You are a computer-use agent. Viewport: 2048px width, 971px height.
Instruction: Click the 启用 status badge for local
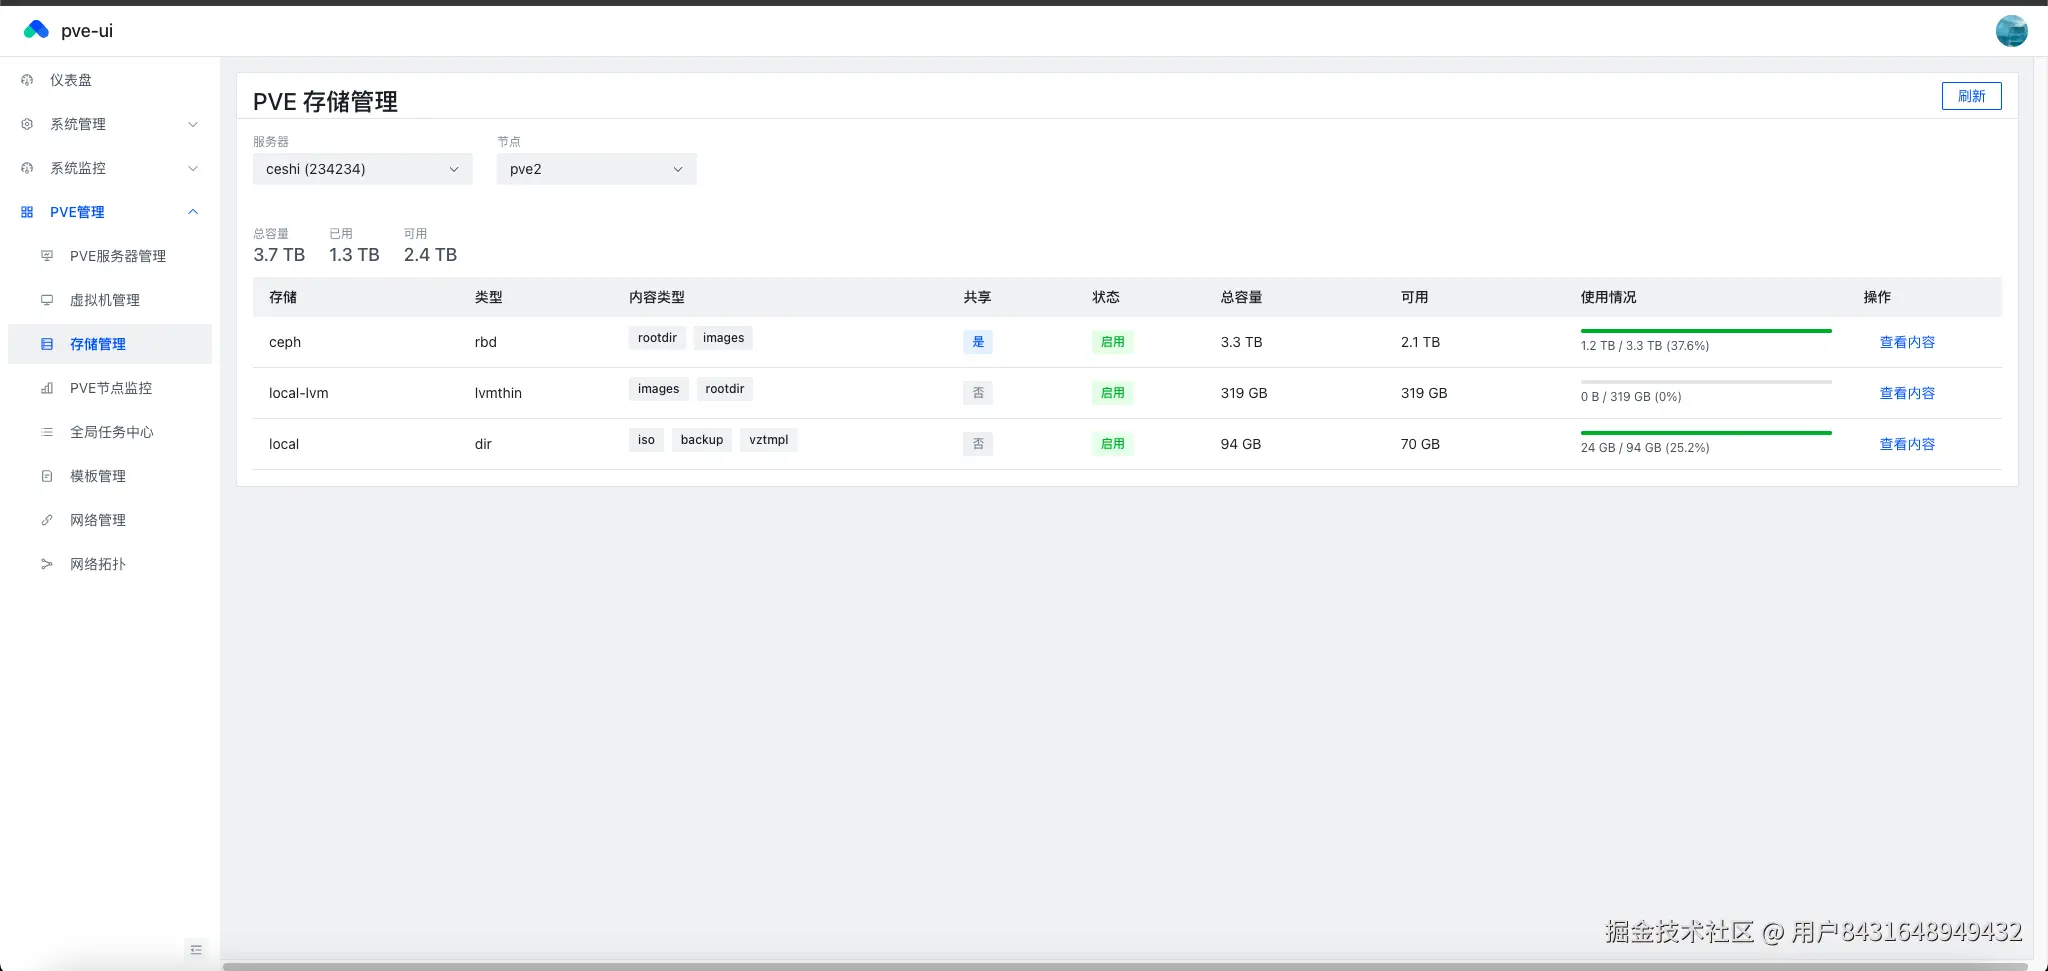pyautogui.click(x=1113, y=444)
